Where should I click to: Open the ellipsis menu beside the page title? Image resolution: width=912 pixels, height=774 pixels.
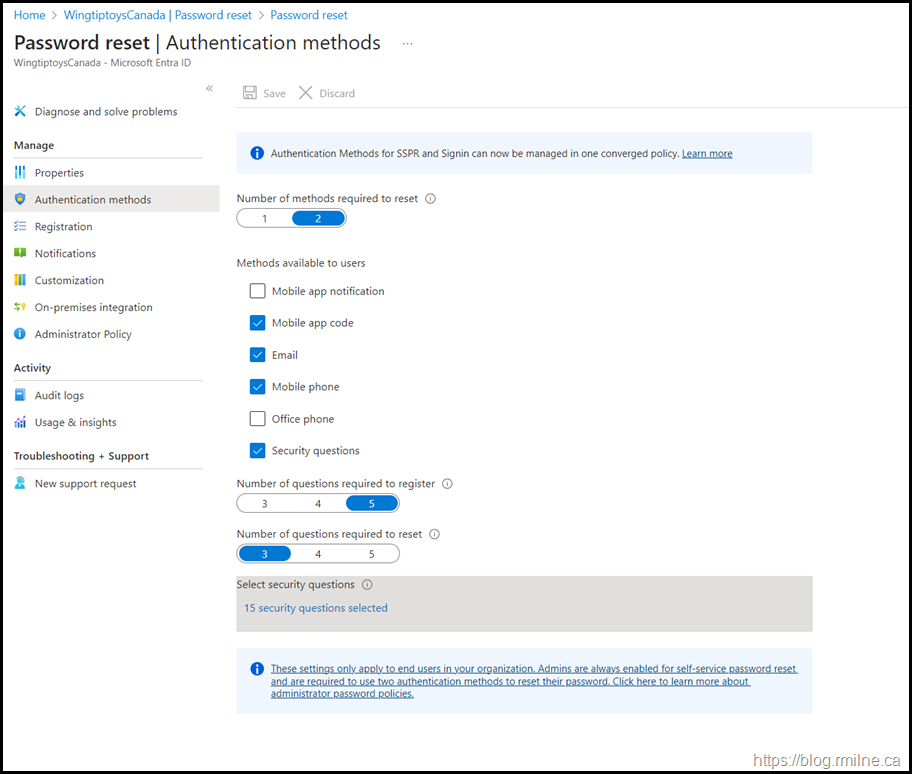pyautogui.click(x=406, y=43)
